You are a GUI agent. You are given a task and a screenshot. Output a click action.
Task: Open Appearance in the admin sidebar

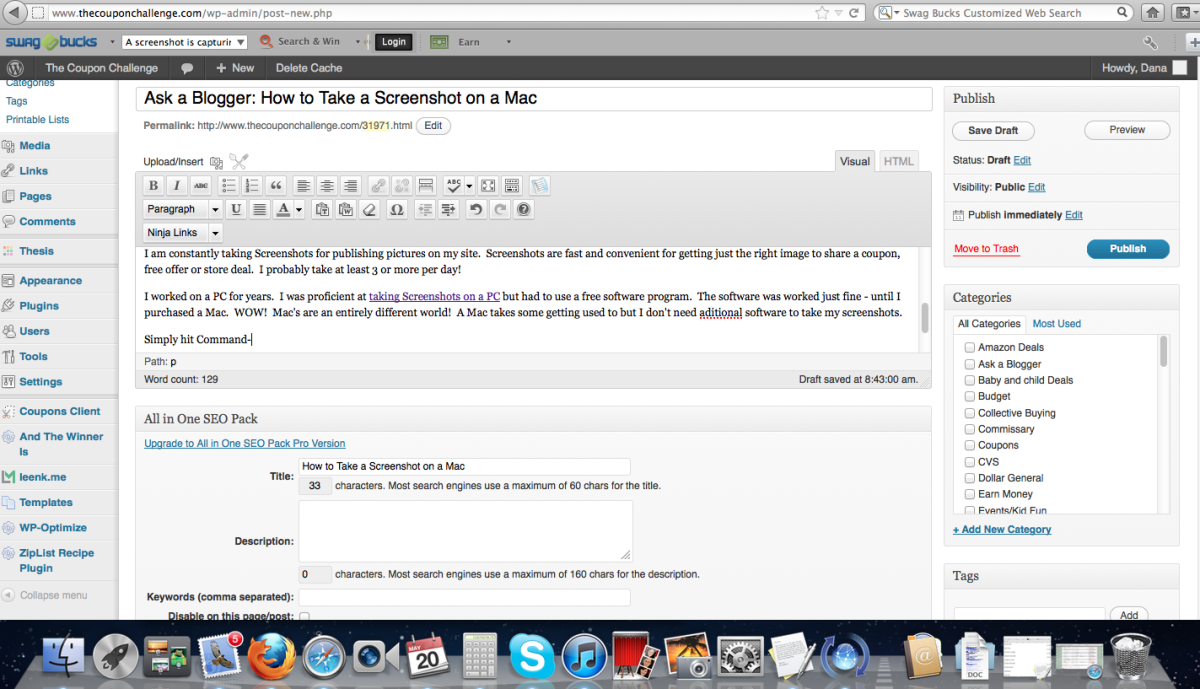[x=50, y=281]
